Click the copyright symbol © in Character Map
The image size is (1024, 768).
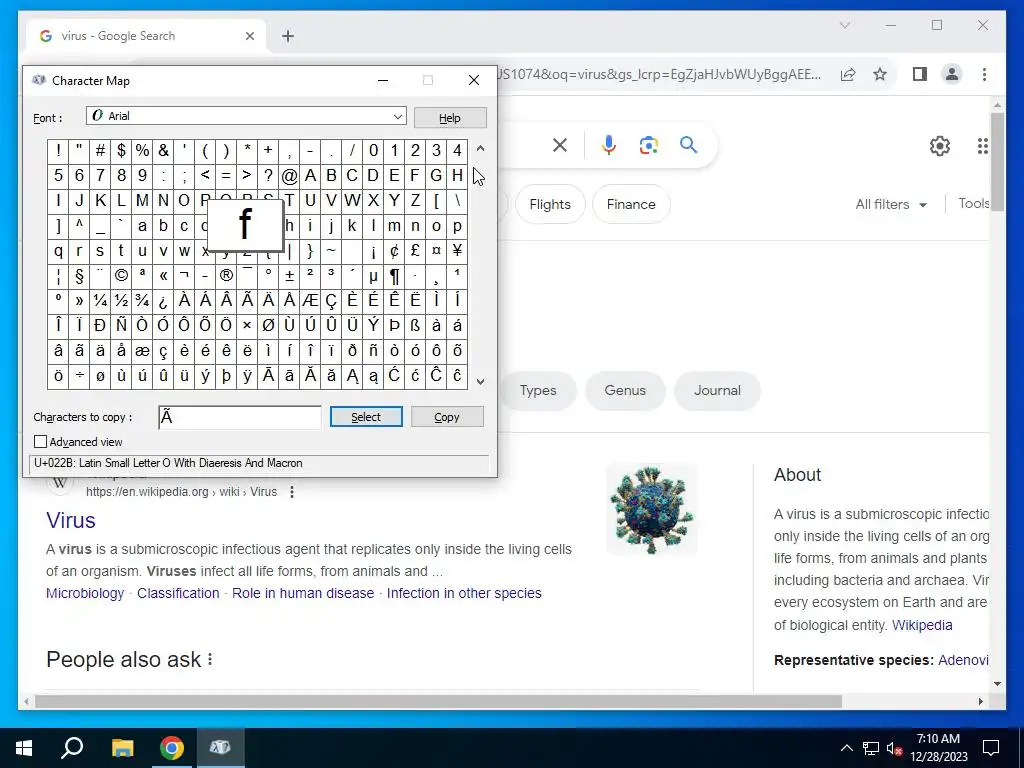[121, 276]
